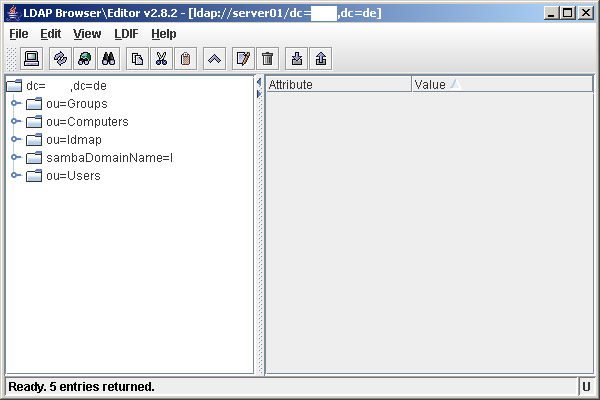Image resolution: width=600 pixels, height=400 pixels.
Task: Click the trash can Delete icon
Action: (267, 59)
